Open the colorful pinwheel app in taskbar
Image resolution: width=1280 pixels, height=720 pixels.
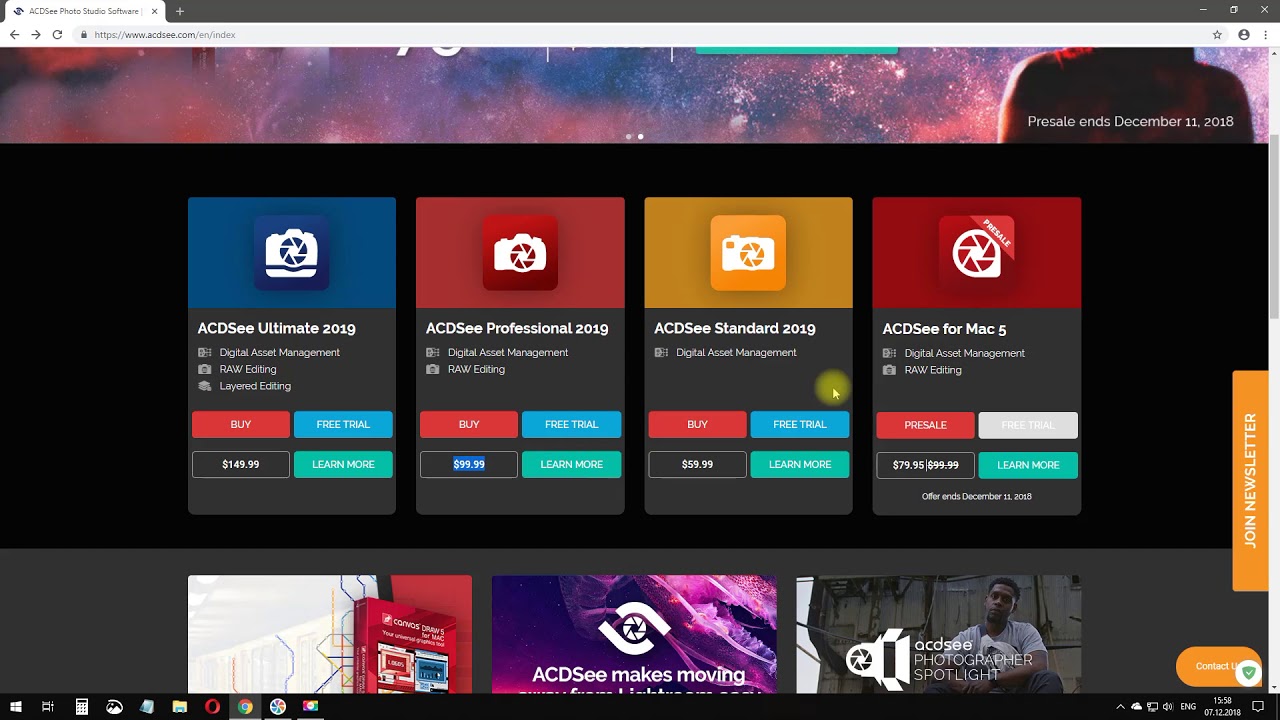[x=278, y=706]
